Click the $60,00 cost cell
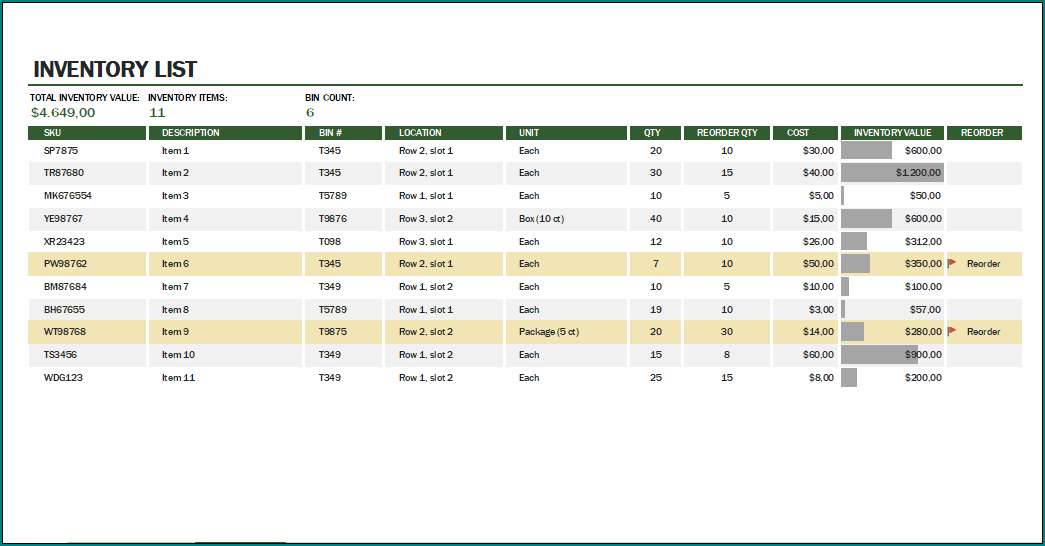 tap(818, 355)
